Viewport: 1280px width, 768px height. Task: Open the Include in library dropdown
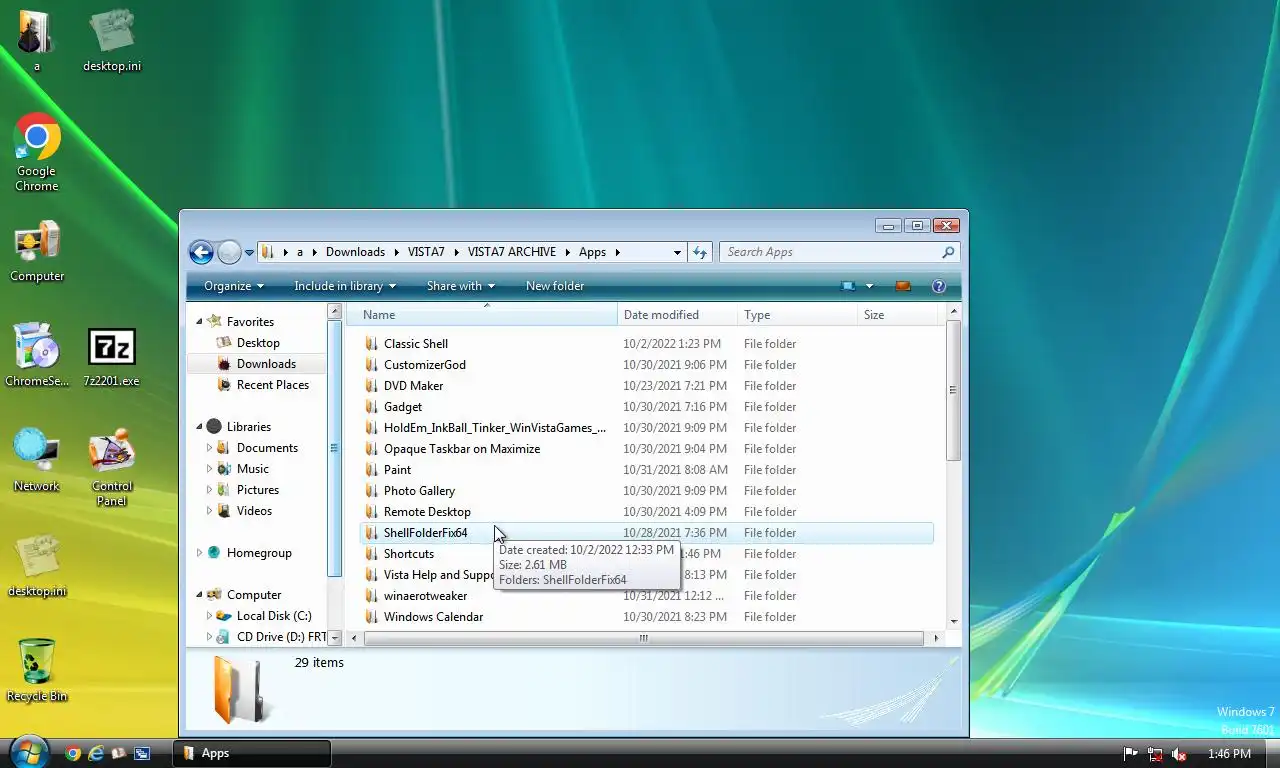345,286
